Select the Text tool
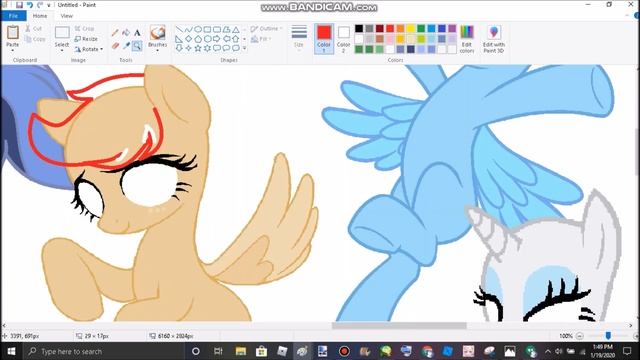640x360 pixels. coord(137,33)
